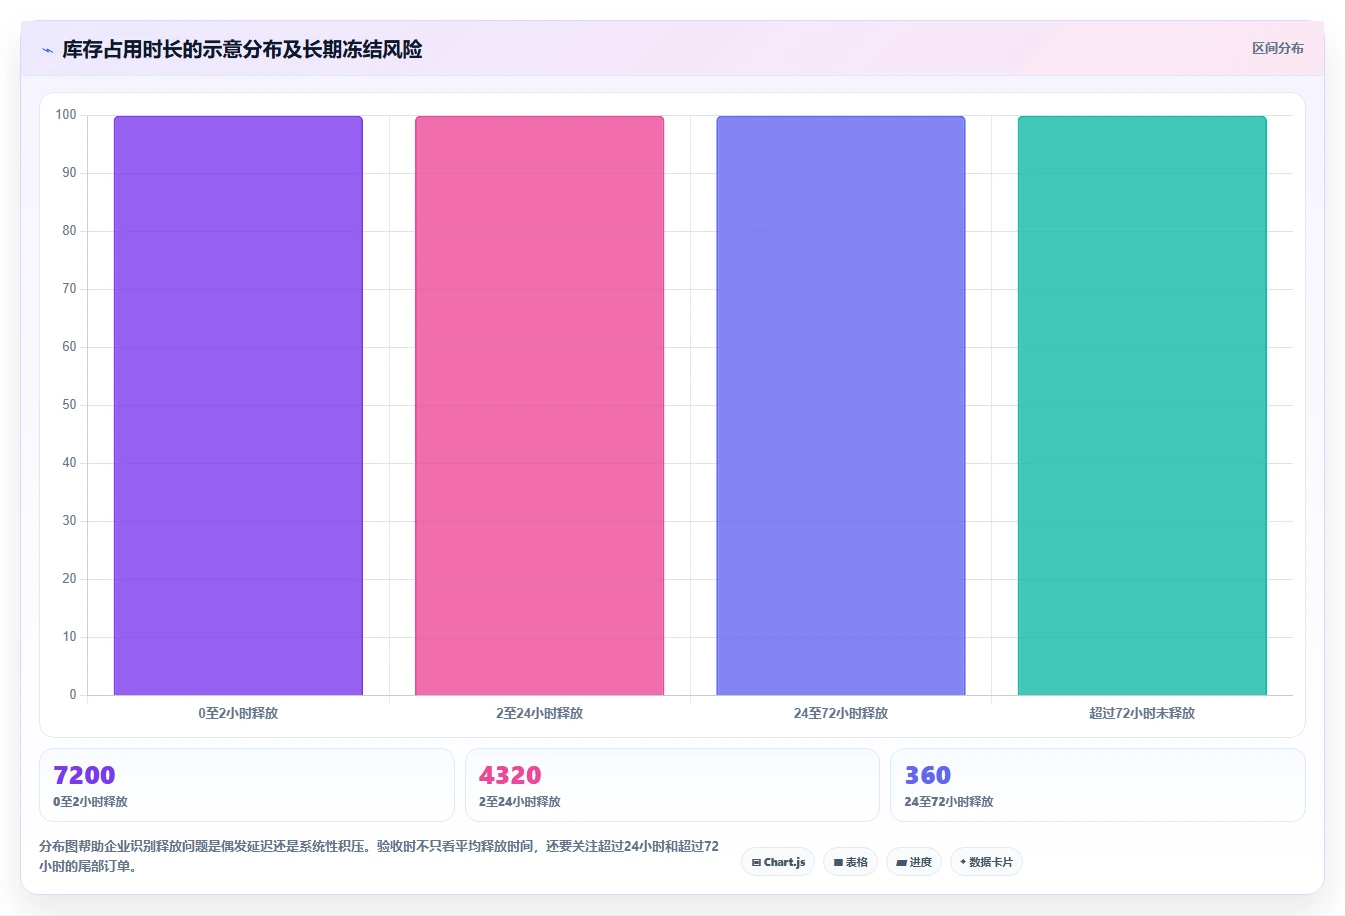The image size is (1345, 916).
Task: Click the teal 超过72小时未释放 bar
Action: pyautogui.click(x=1142, y=405)
